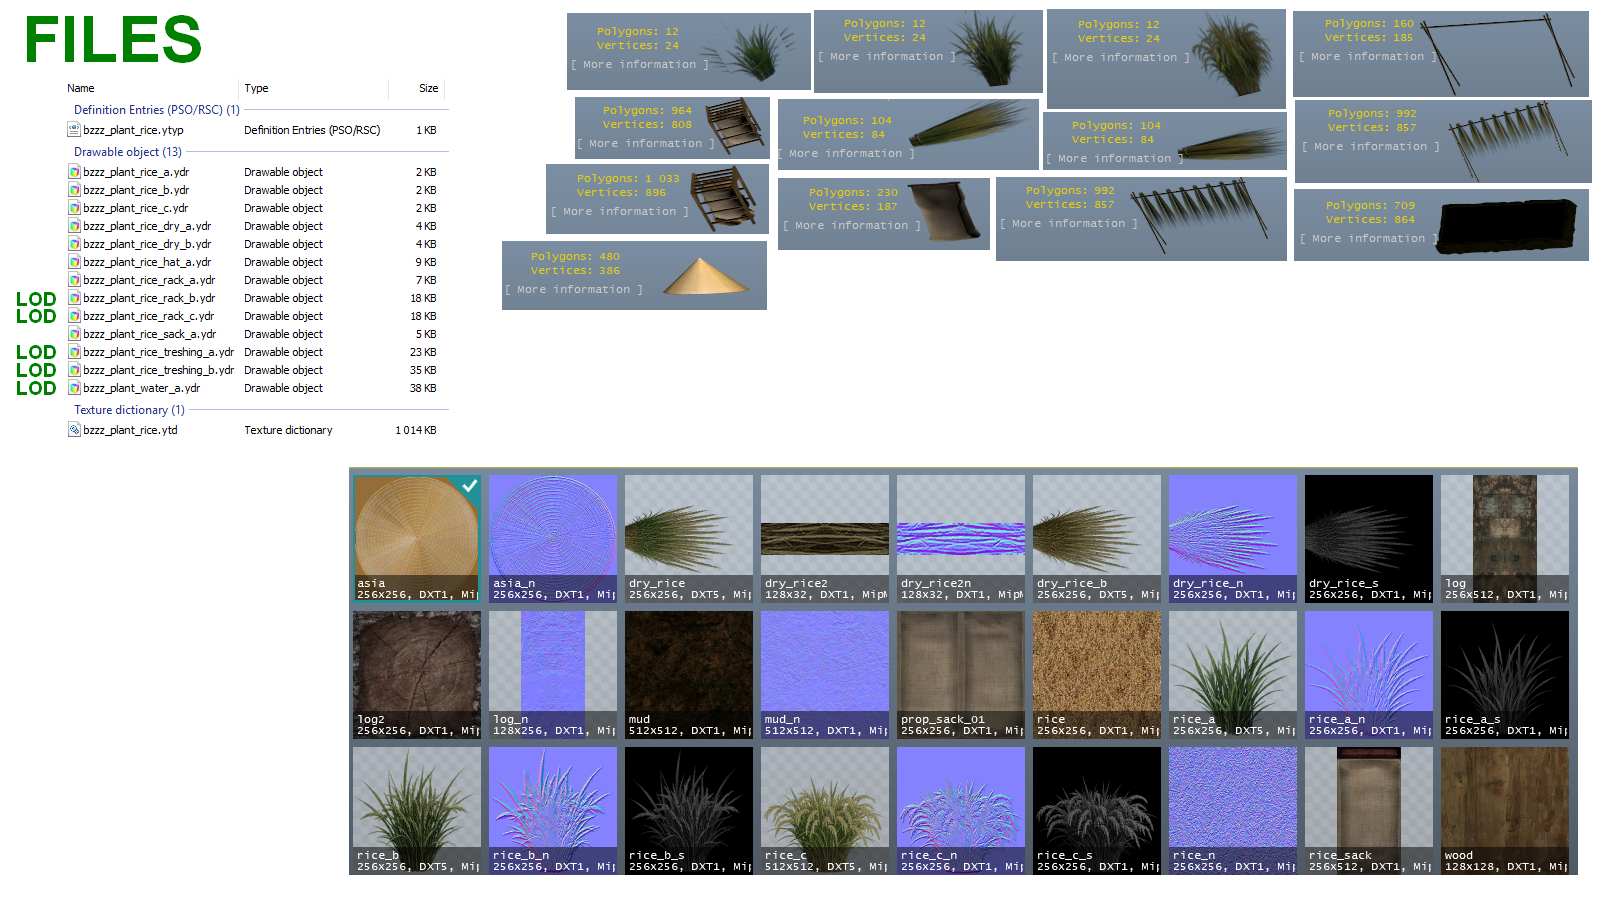Viewport: 1600px width, 900px height.
Task: Sort files by the Name column header
Action: pyautogui.click(x=81, y=88)
